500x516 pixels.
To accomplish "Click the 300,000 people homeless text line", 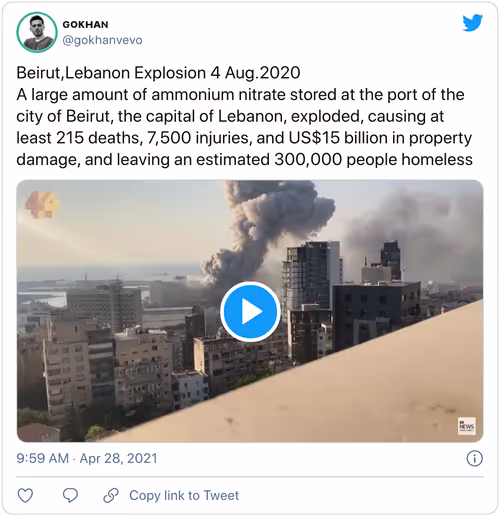I will (x=244, y=159).
